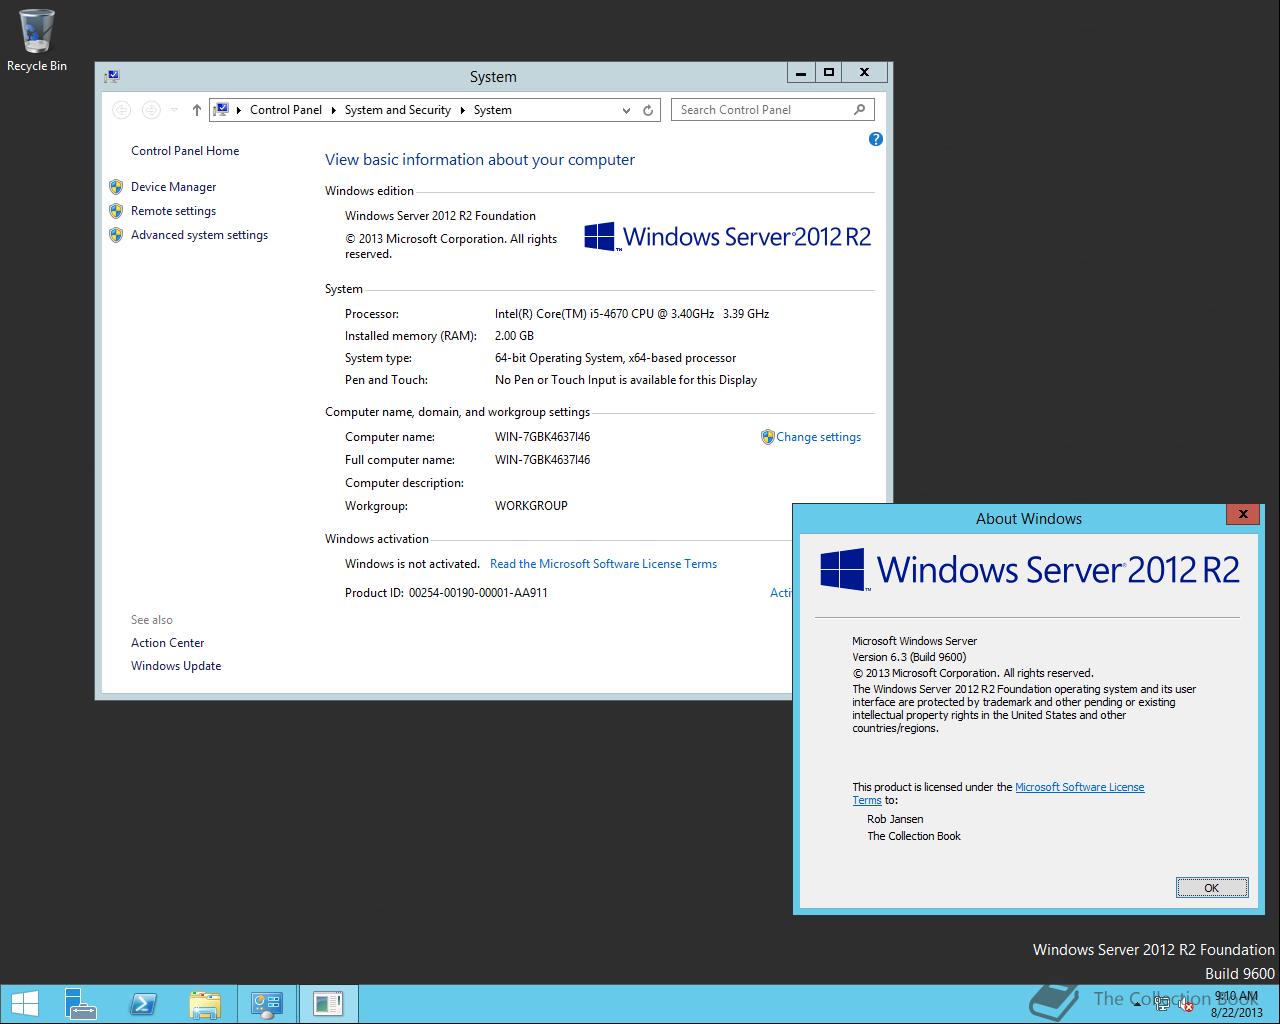1280x1024 pixels.
Task: Click the Search Control Panel field
Action: (772, 110)
